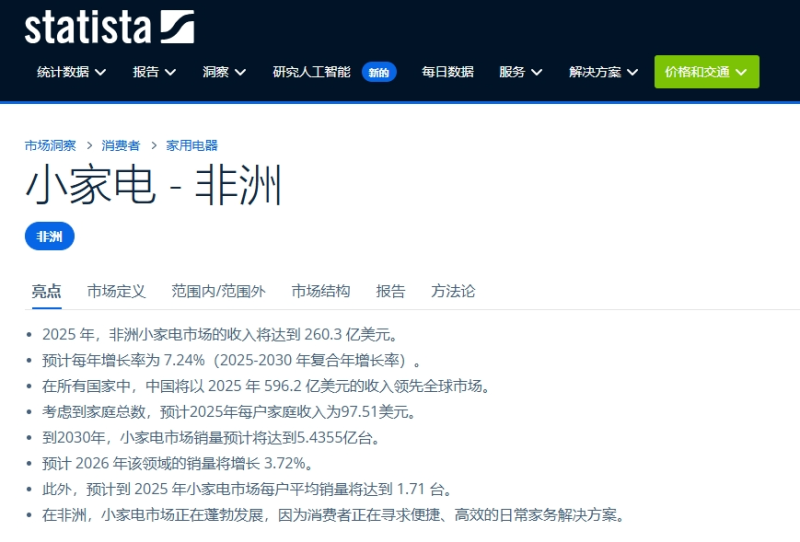800x542 pixels.
Task: Open the 方法论 tab
Action: click(453, 291)
